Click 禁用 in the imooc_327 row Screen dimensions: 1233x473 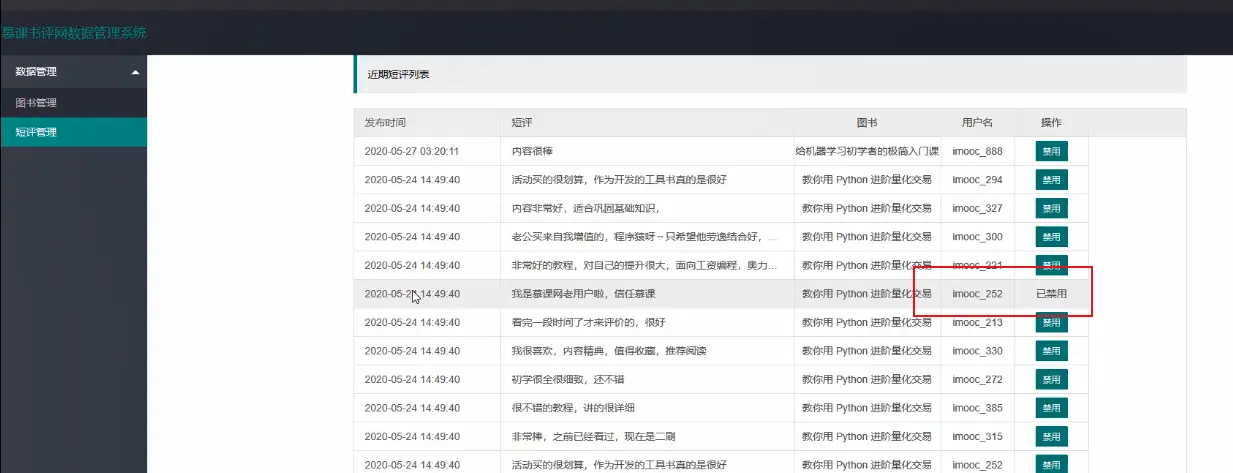click(1051, 209)
